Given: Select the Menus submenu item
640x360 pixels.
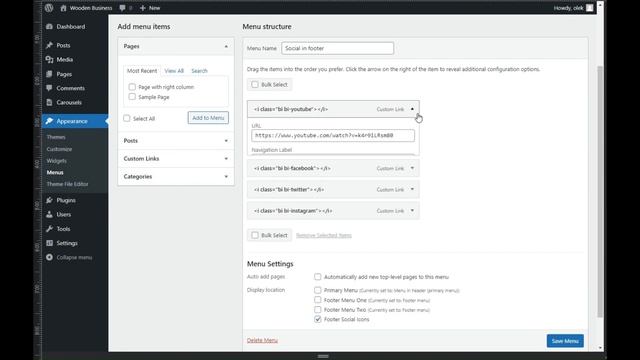Looking at the screenshot, I should 55,172.
